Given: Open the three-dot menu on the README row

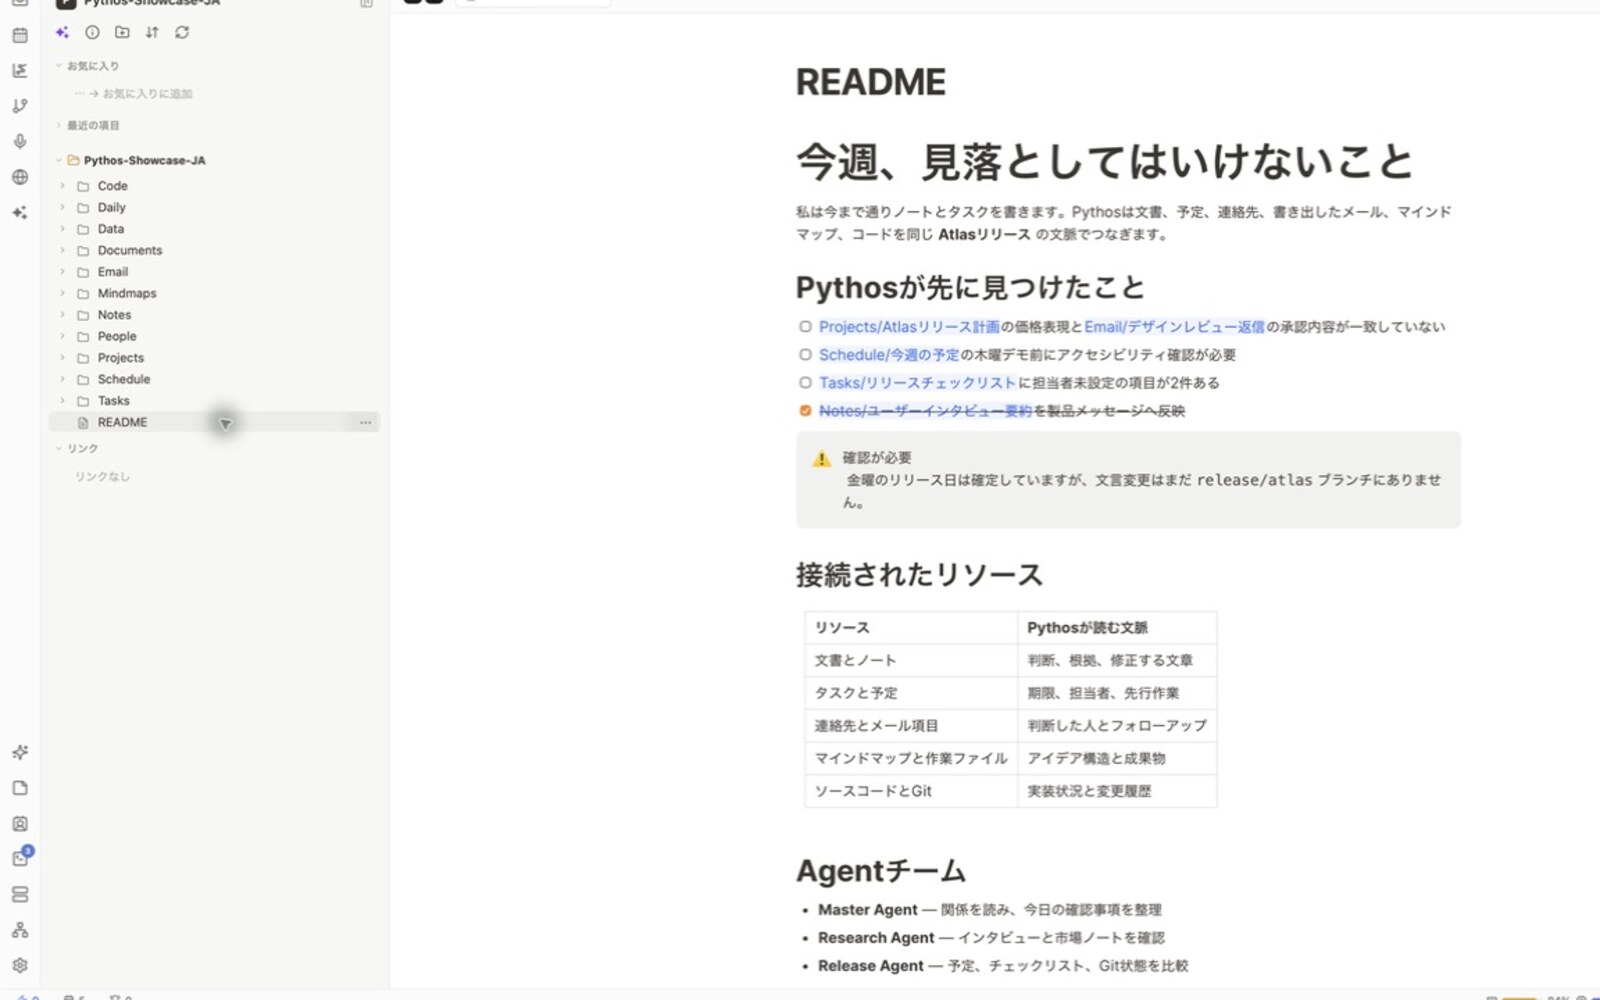Looking at the screenshot, I should pos(366,423).
